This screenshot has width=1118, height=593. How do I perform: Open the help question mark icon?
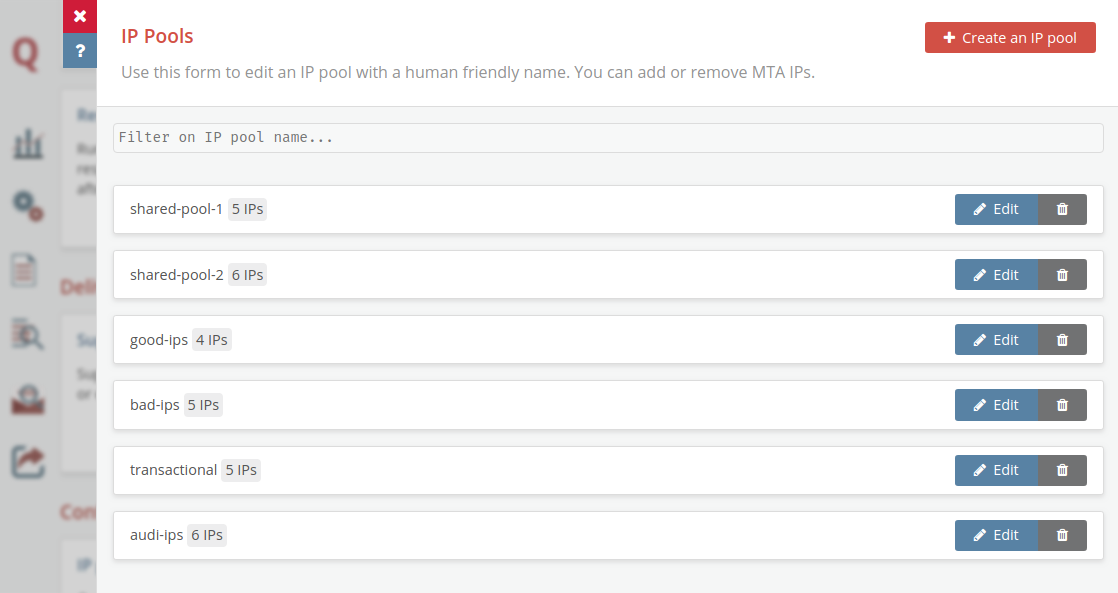(x=80, y=50)
